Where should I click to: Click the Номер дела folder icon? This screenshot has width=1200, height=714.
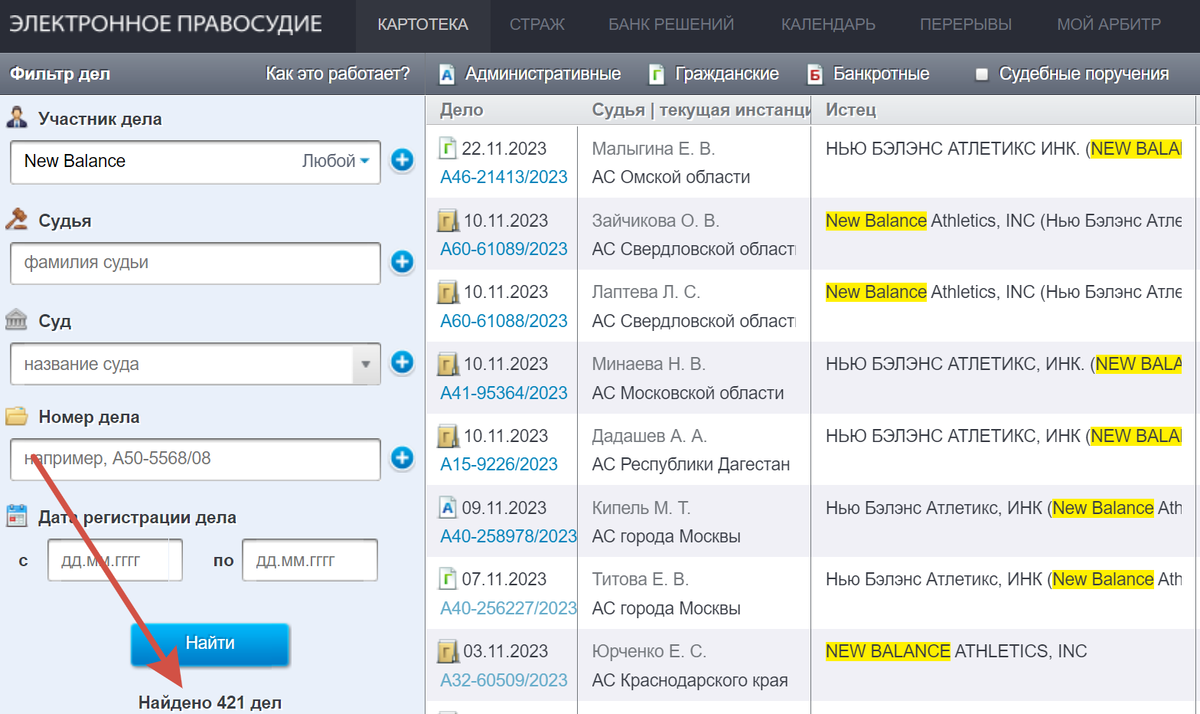[16, 416]
